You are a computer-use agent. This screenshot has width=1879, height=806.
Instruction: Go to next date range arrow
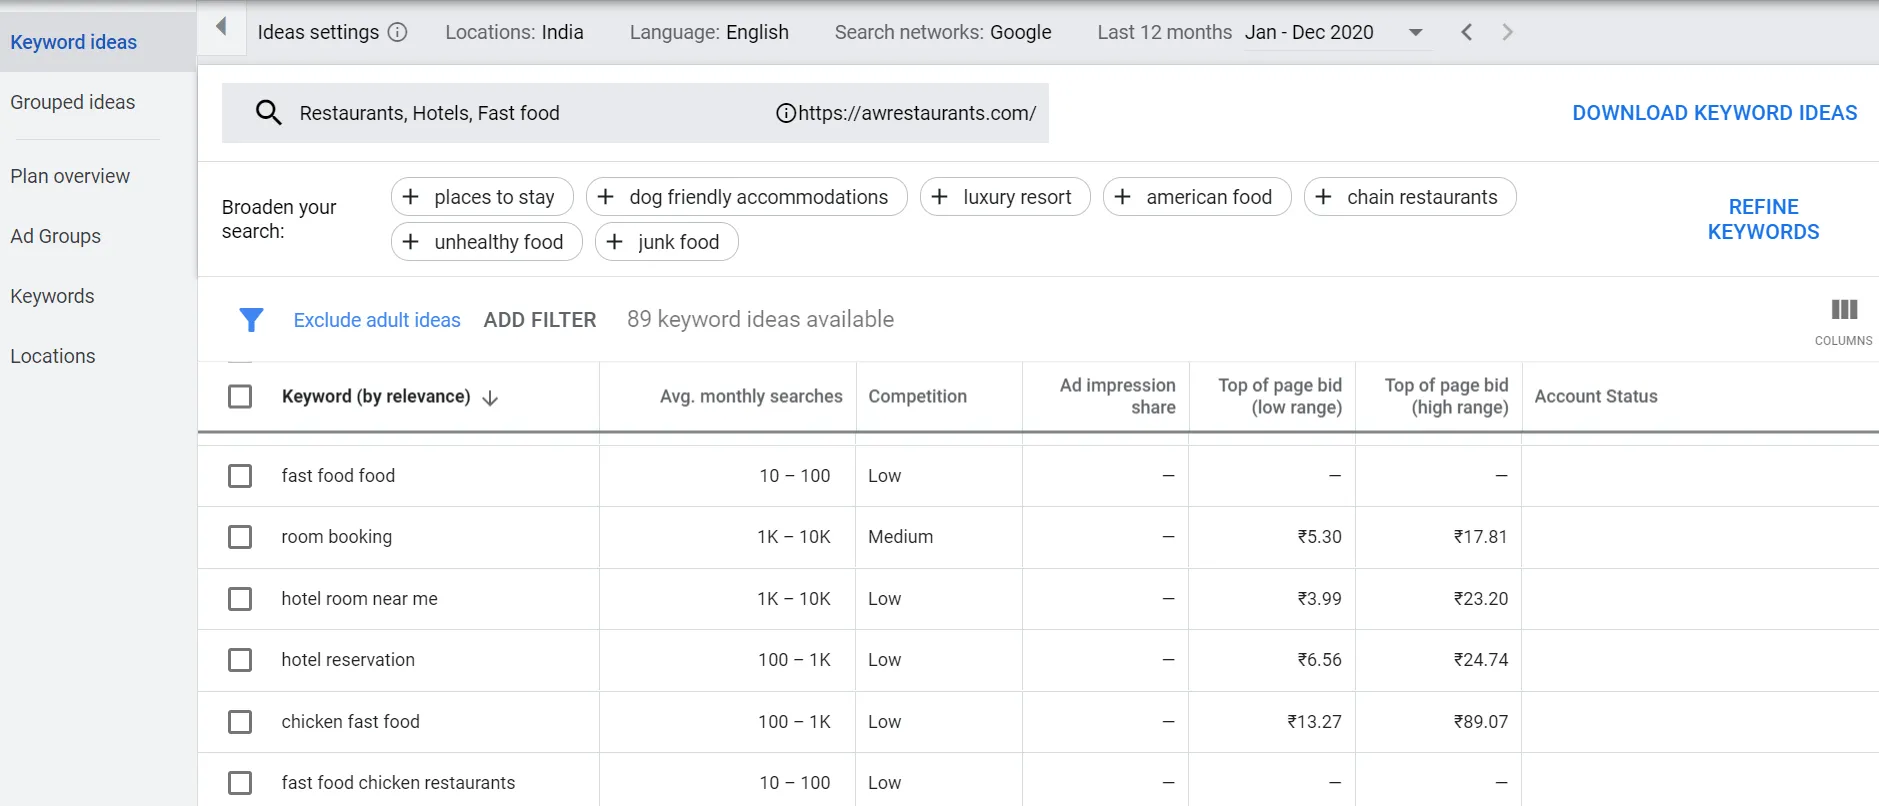(1507, 32)
